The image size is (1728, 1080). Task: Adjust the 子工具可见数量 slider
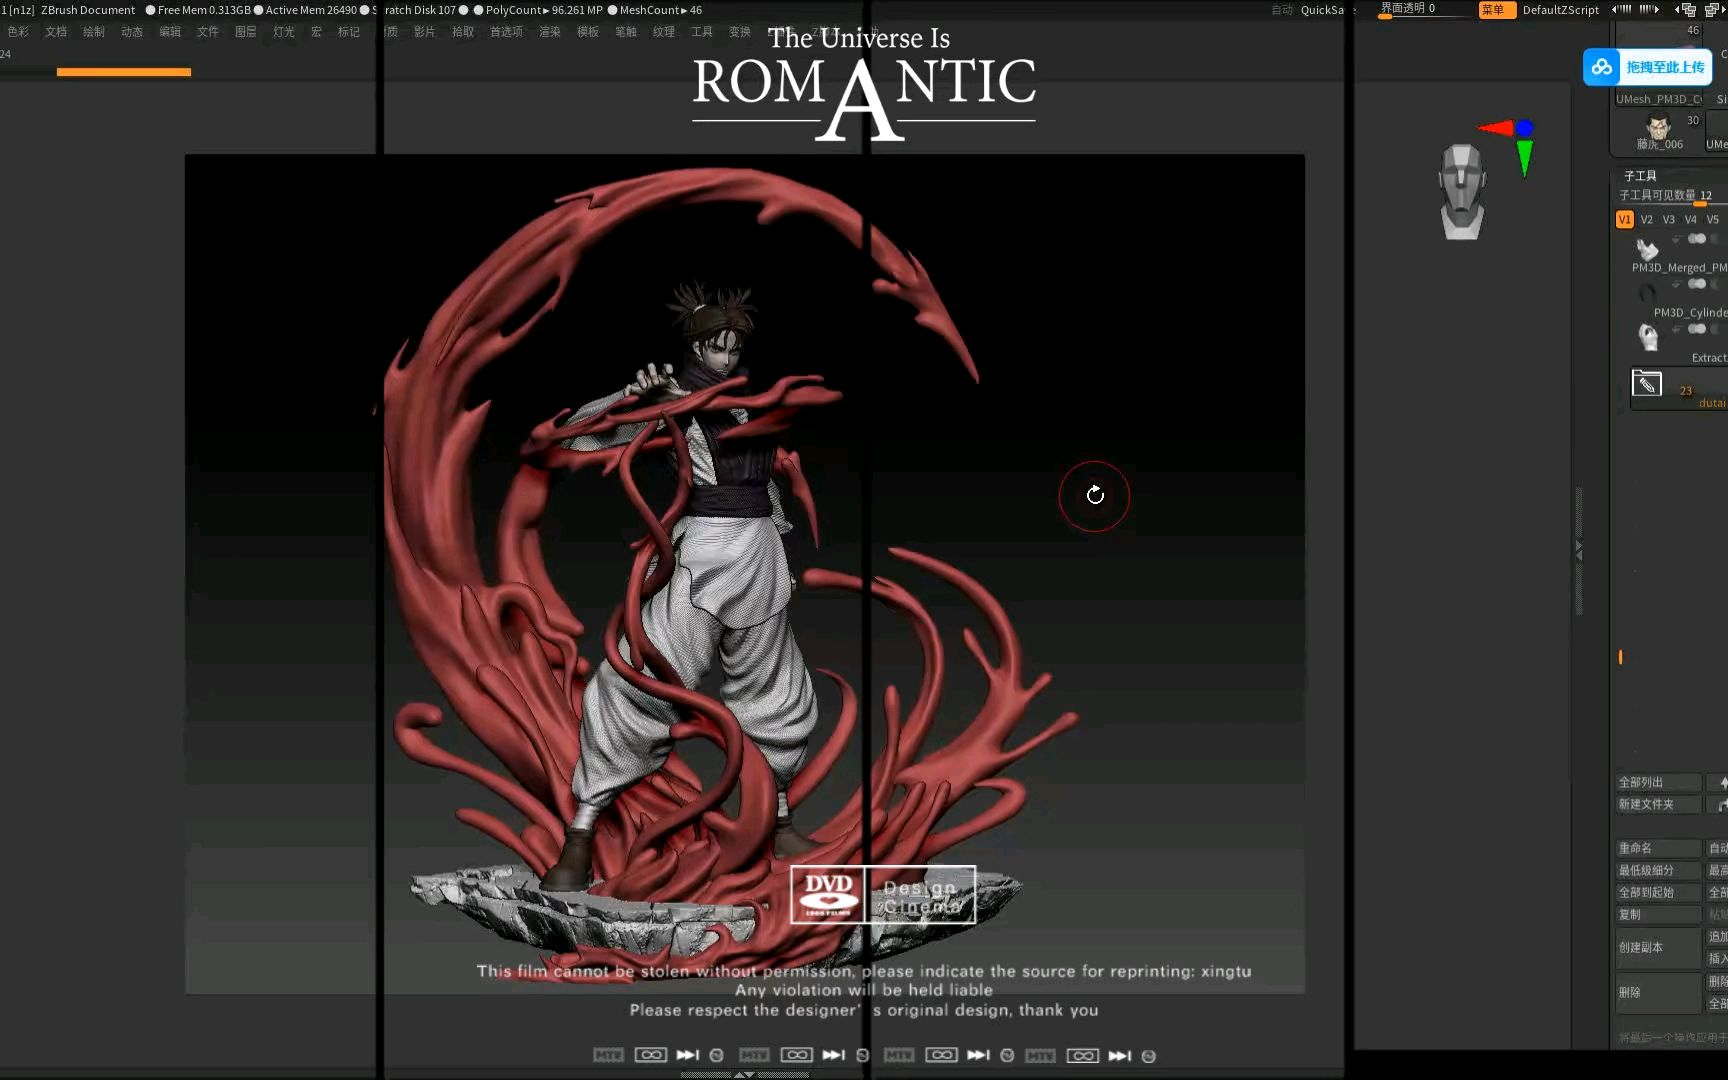1672,196
